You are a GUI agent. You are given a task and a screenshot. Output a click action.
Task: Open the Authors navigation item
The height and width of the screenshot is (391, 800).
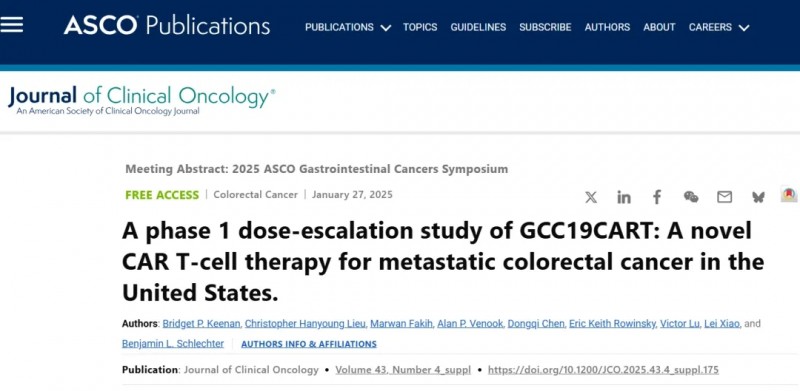607,28
